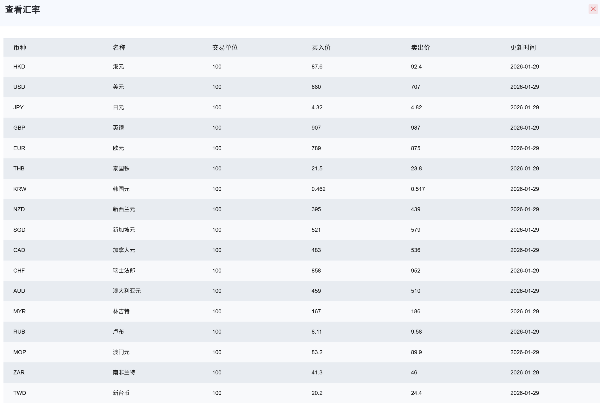Viewport: 600px width, 404px height.
Task: Select the AUD currency code cell
Action: 19,291
